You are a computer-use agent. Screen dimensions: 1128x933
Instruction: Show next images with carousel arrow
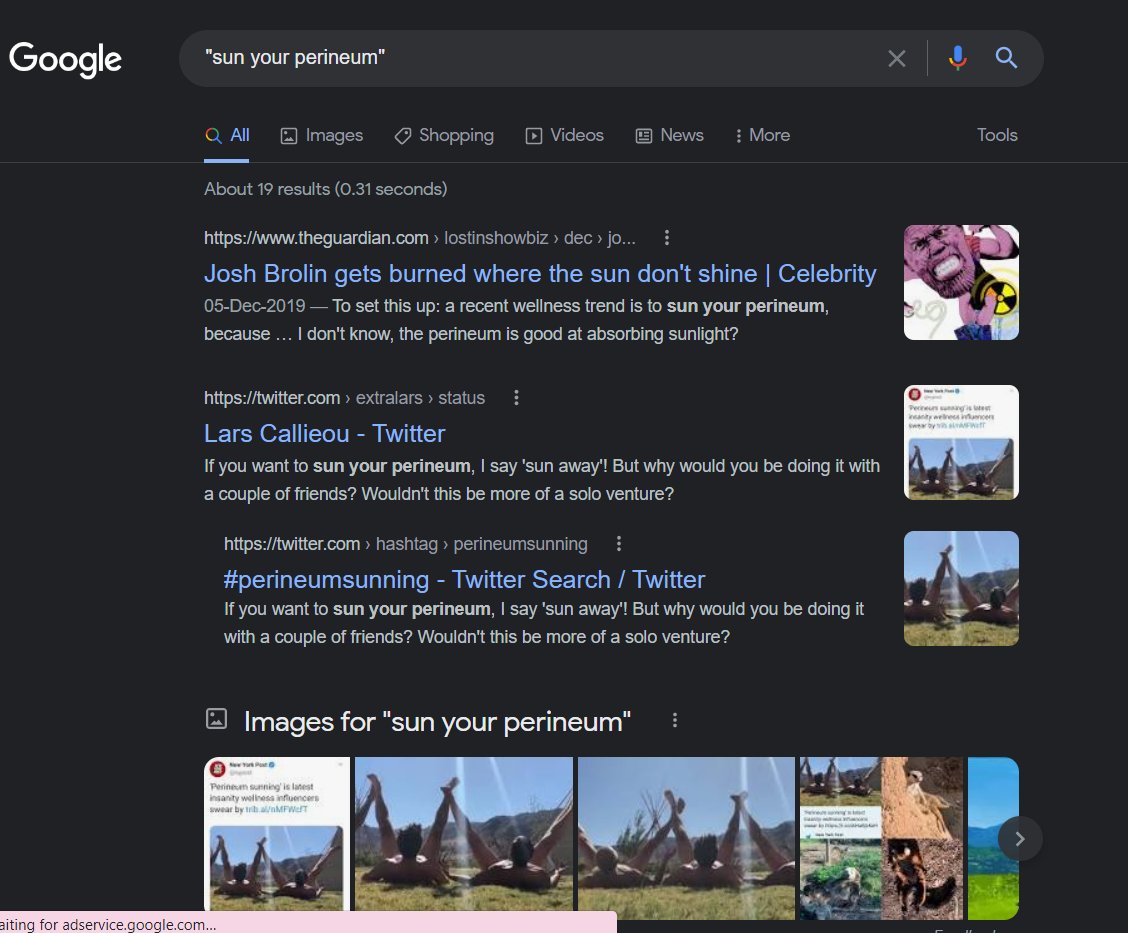tap(1019, 839)
